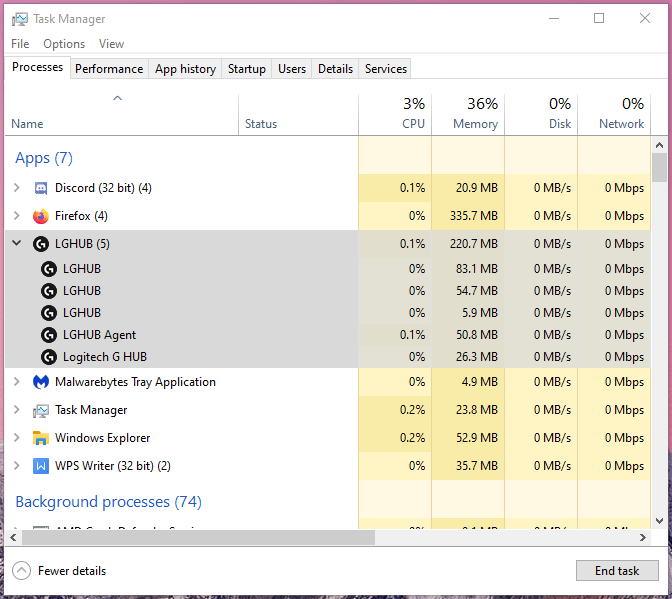Image resolution: width=672 pixels, height=599 pixels.
Task: Switch to the Services tab
Action: [386, 69]
